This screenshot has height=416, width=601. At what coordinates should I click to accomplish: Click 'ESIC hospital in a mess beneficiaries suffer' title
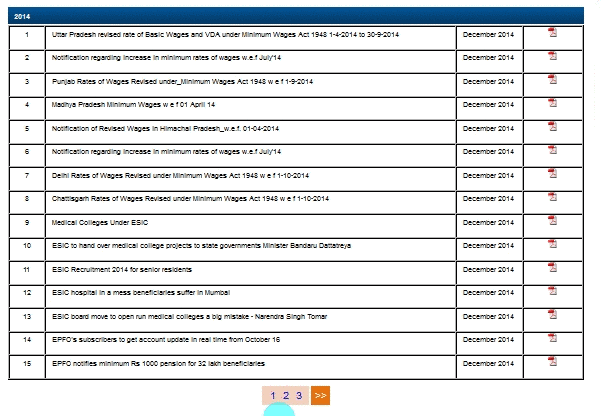coord(141,293)
